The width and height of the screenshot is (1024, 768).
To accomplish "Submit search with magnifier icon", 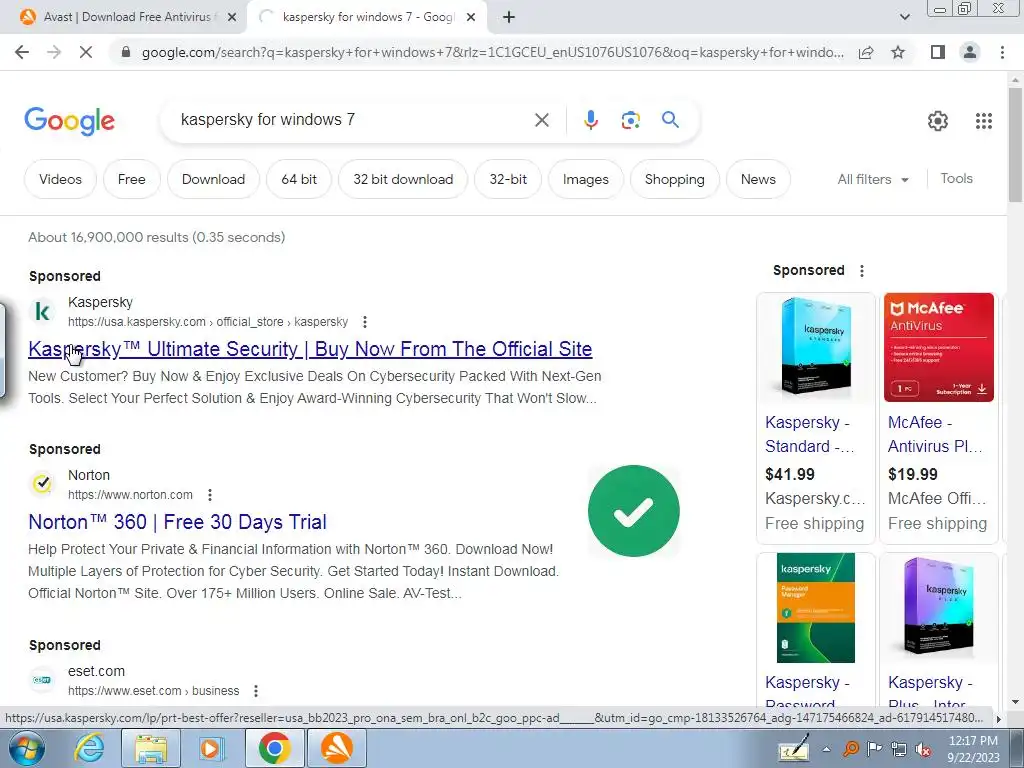I will tap(670, 120).
